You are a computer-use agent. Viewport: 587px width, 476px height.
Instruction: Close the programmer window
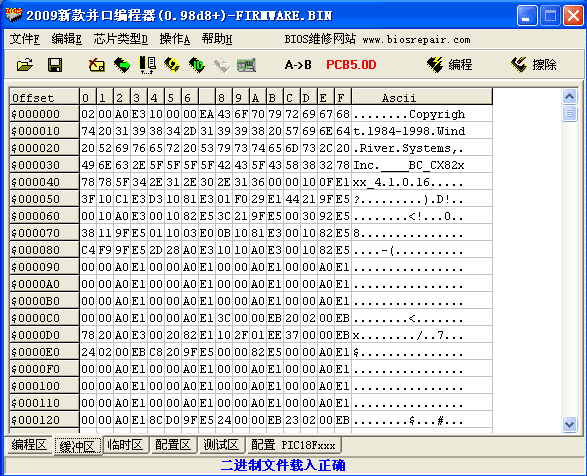coord(573,16)
